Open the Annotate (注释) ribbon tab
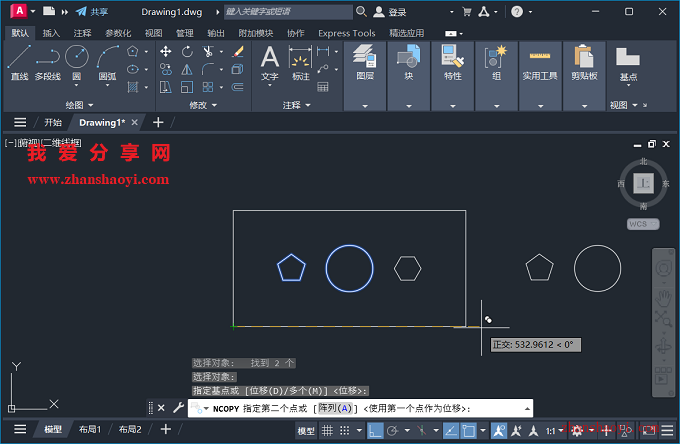The width and height of the screenshot is (680, 444). [82, 33]
